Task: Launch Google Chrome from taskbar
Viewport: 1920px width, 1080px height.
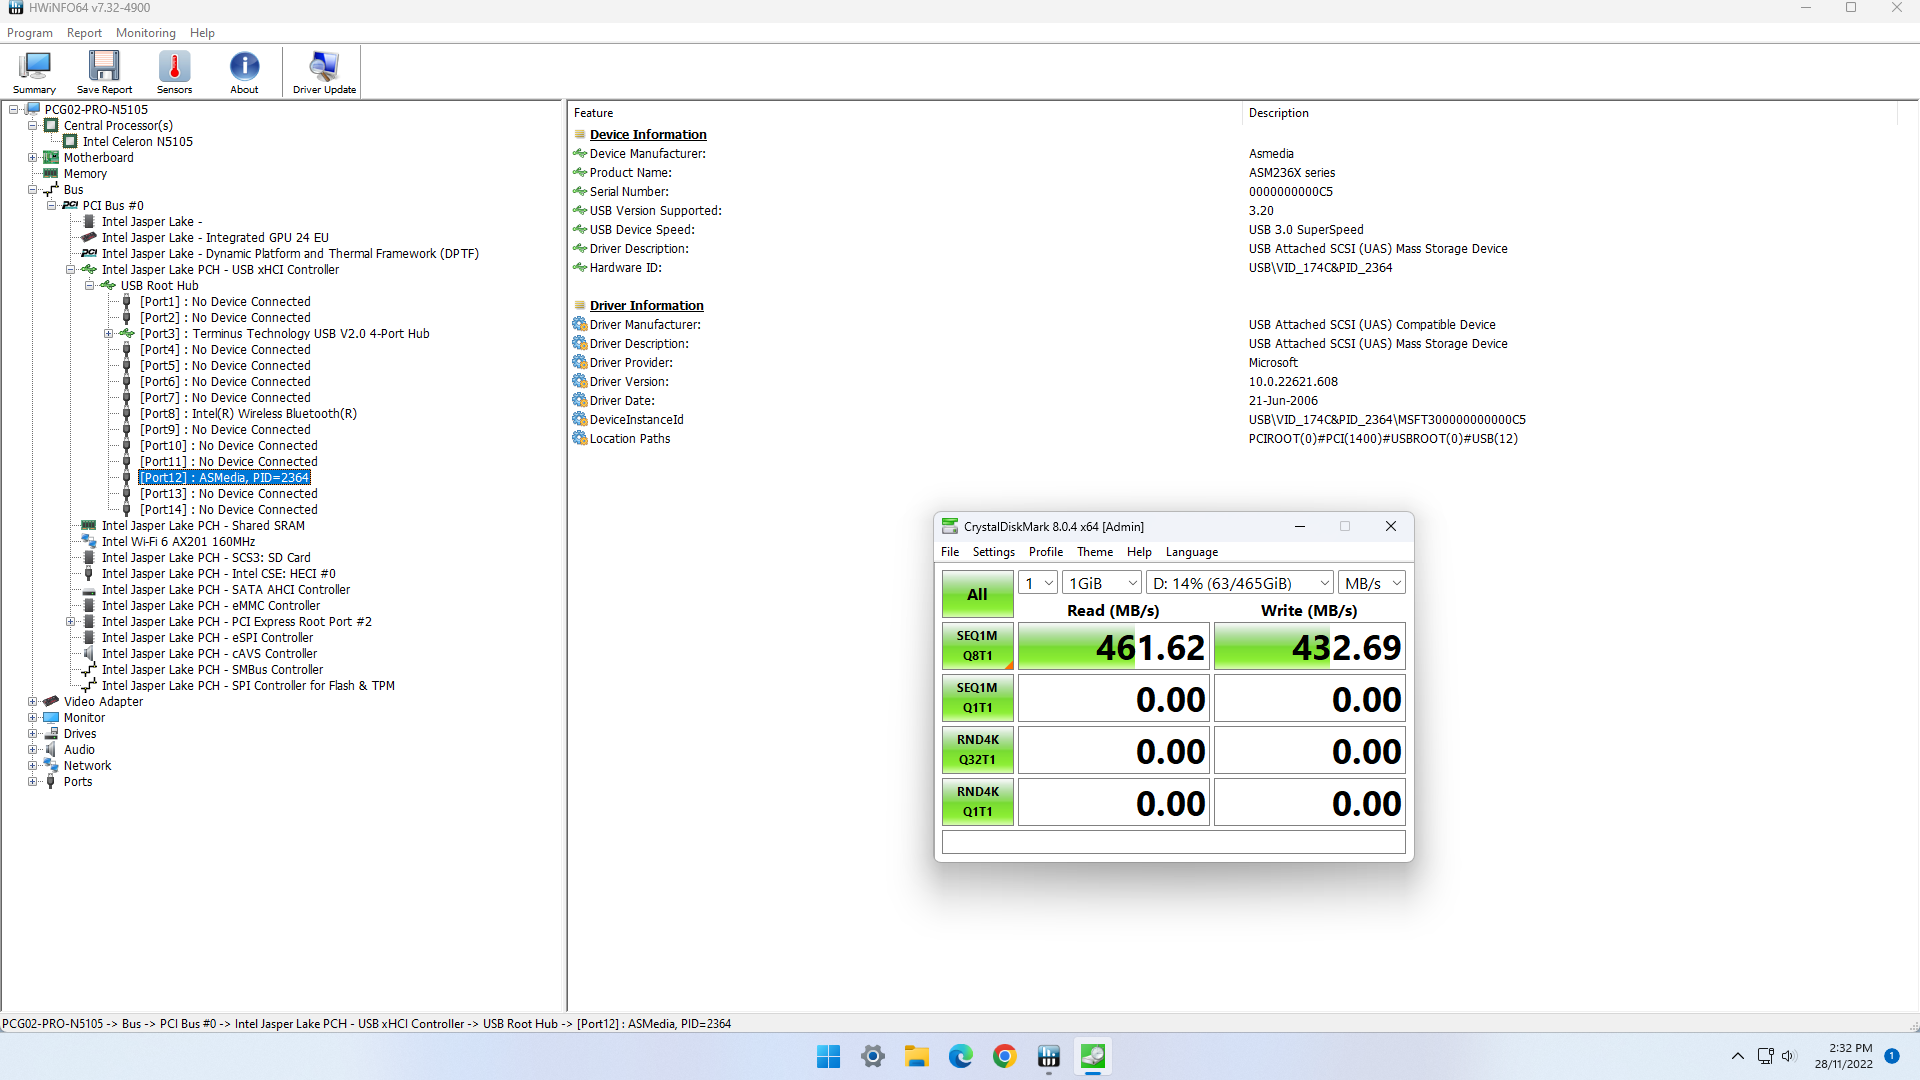Action: click(x=1005, y=1056)
